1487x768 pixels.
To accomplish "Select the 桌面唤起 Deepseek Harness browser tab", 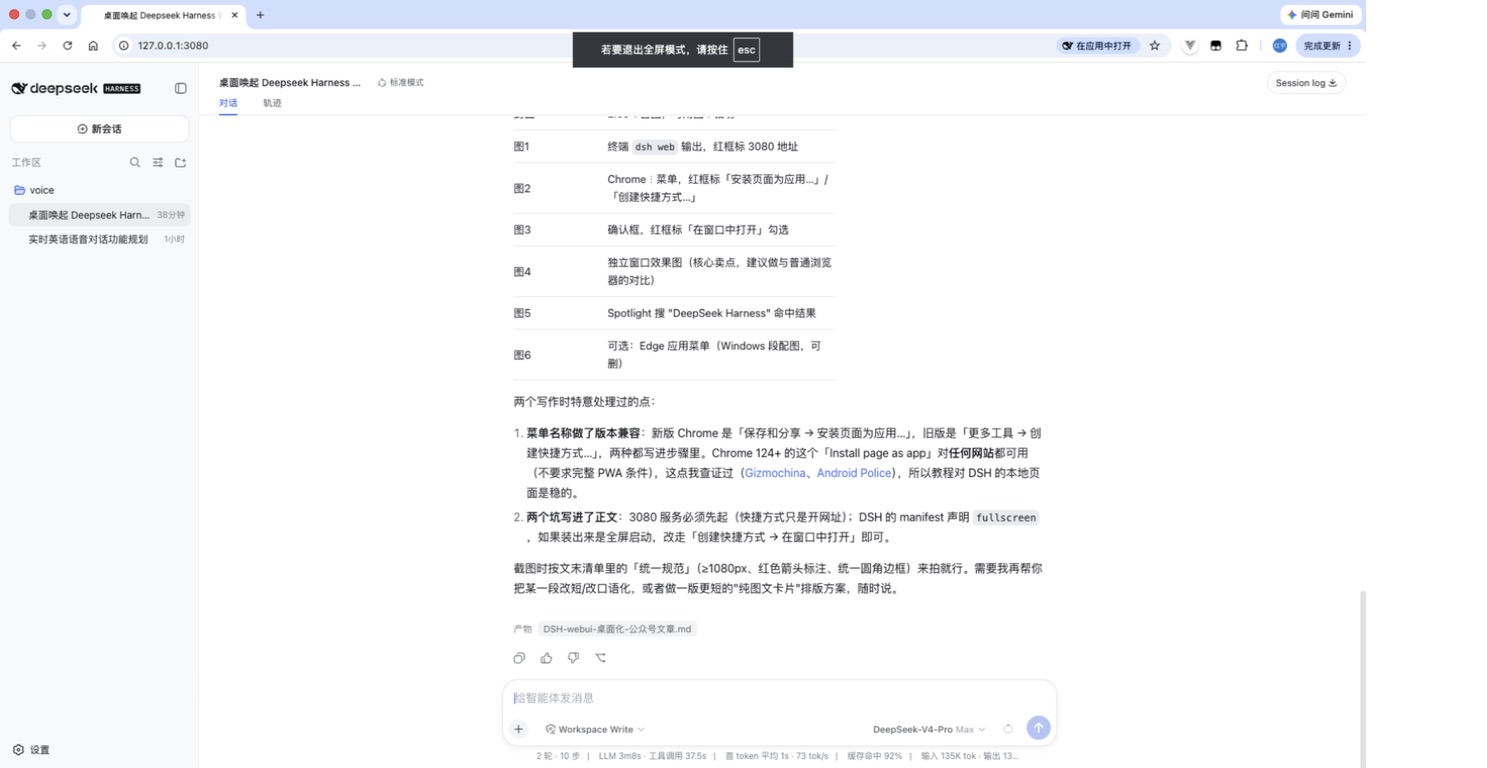I will pyautogui.click(x=163, y=15).
